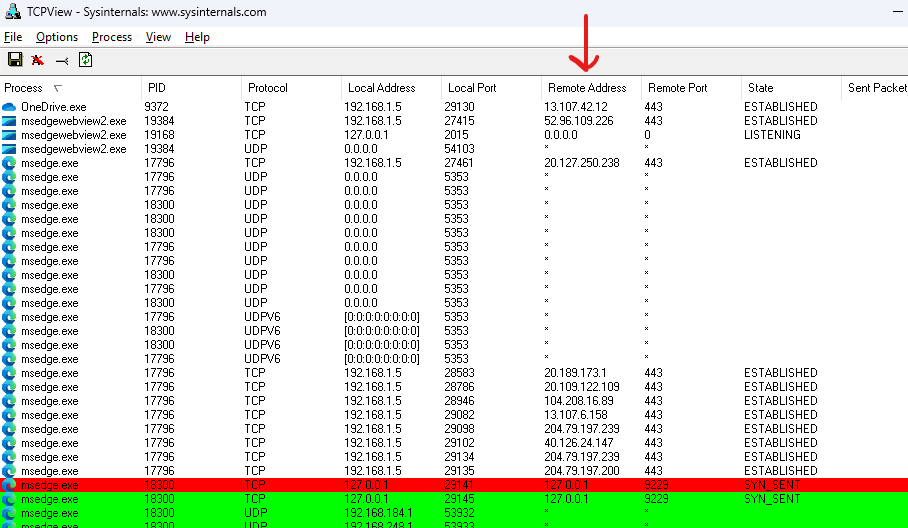Viewport: 908px width, 528px height.
Task: Select local port 2015 cell
Action: pyautogui.click(x=456, y=135)
